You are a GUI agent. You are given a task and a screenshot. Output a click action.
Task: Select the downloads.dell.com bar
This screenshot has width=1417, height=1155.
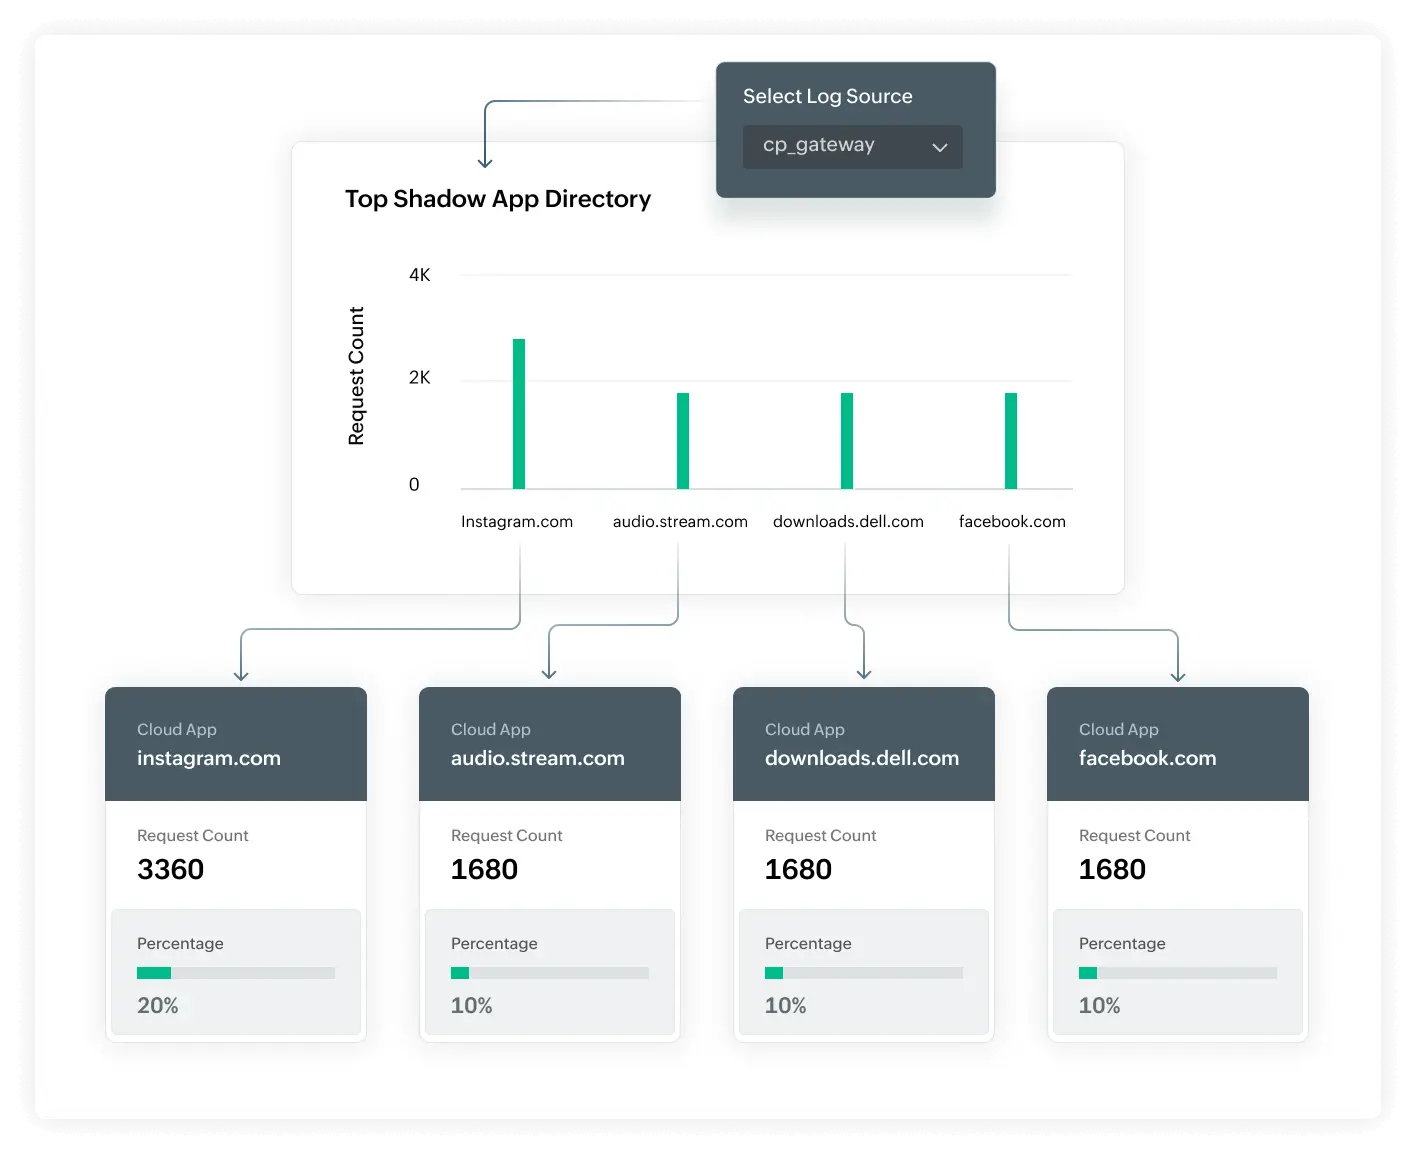848,440
